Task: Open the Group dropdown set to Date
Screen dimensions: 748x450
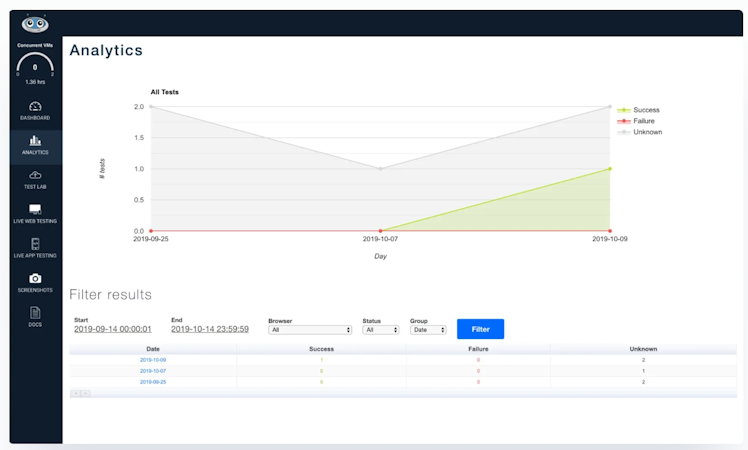Action: click(x=428, y=330)
